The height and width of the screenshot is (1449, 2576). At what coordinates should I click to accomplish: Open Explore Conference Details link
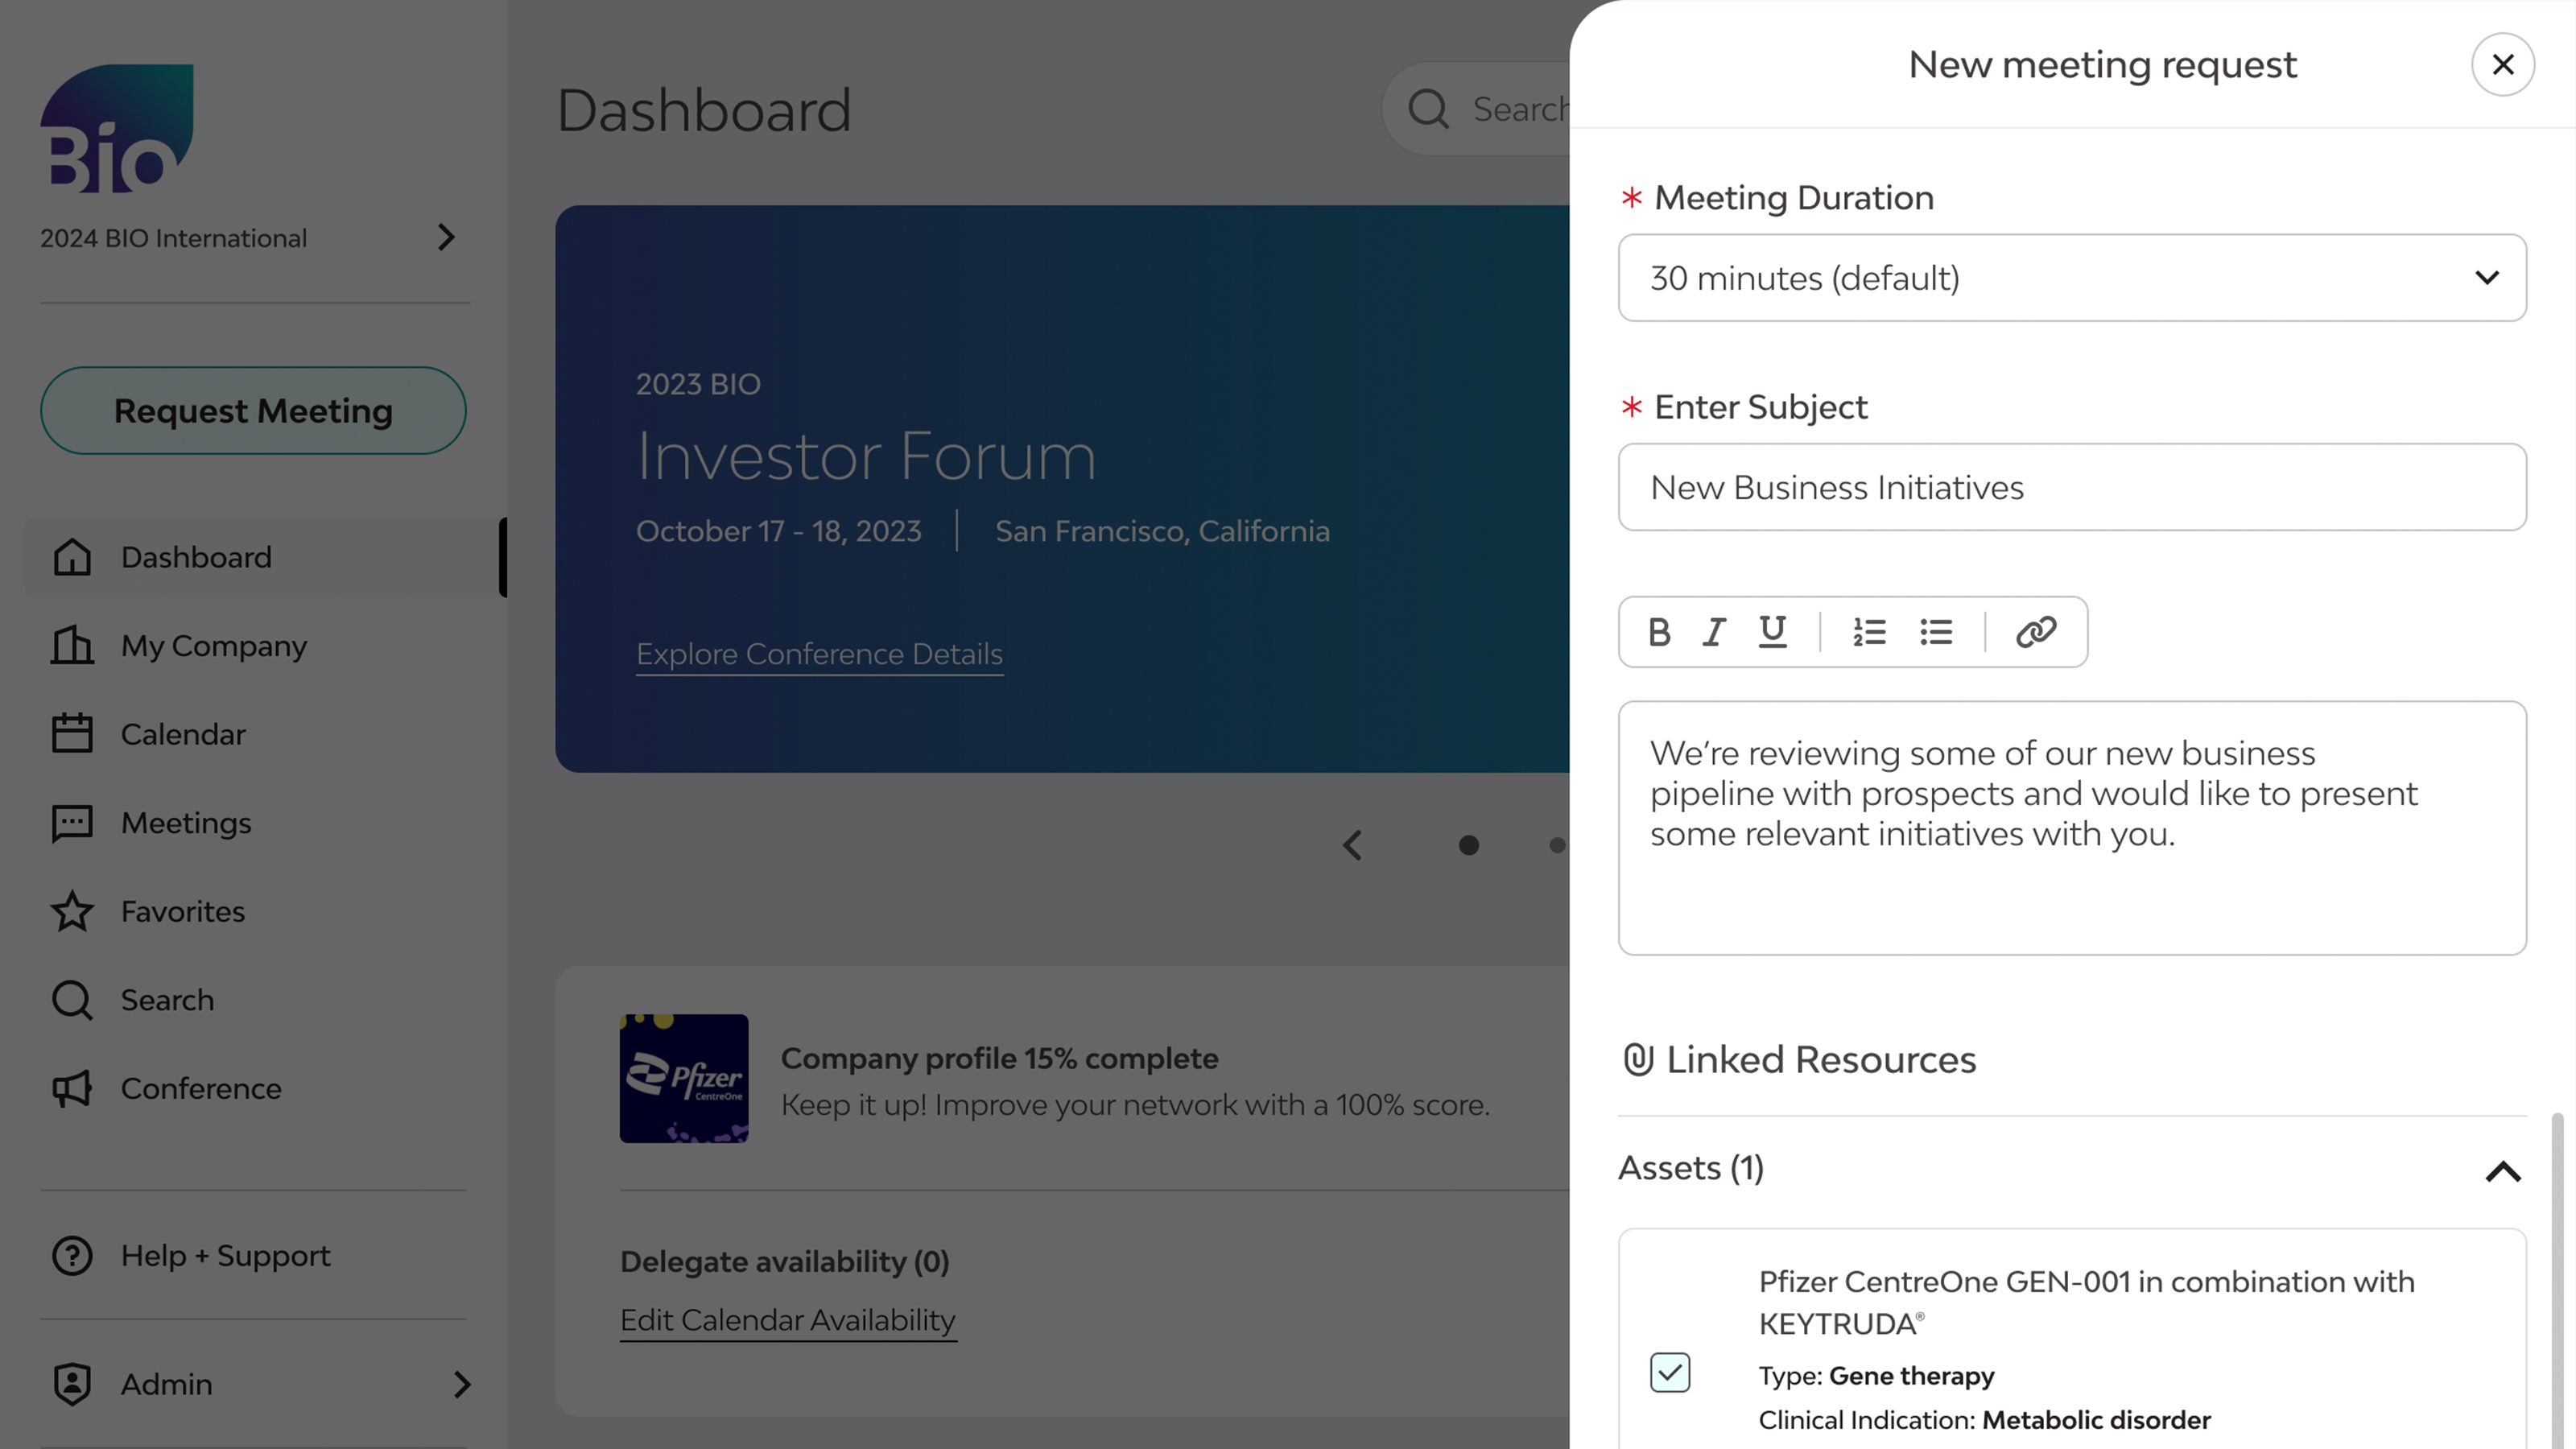click(819, 654)
